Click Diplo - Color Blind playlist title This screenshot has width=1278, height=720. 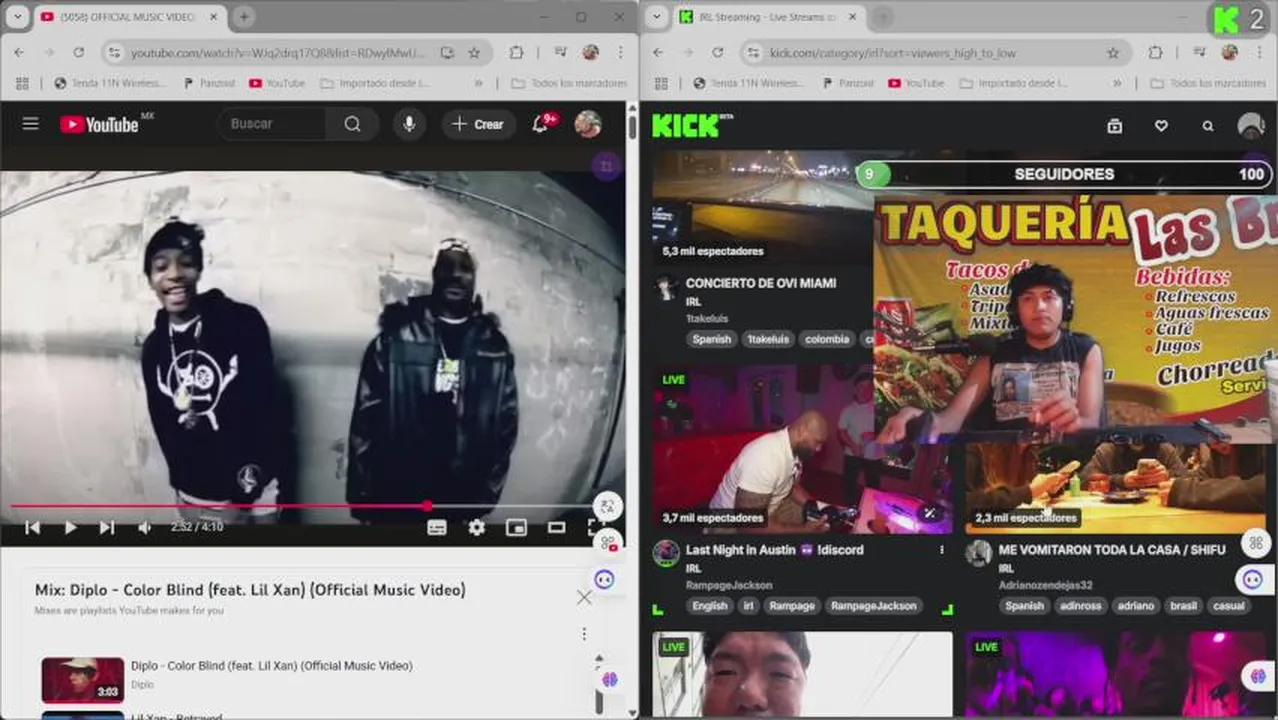click(x=271, y=666)
